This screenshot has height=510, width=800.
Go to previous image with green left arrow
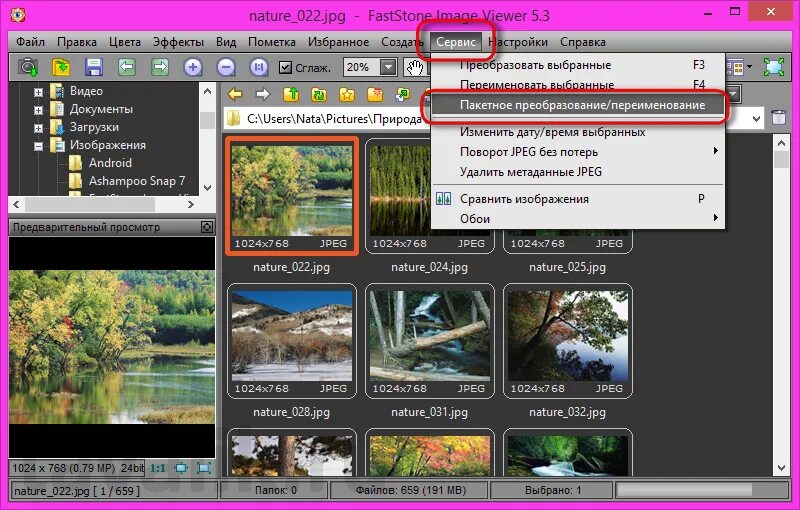pyautogui.click(x=127, y=67)
